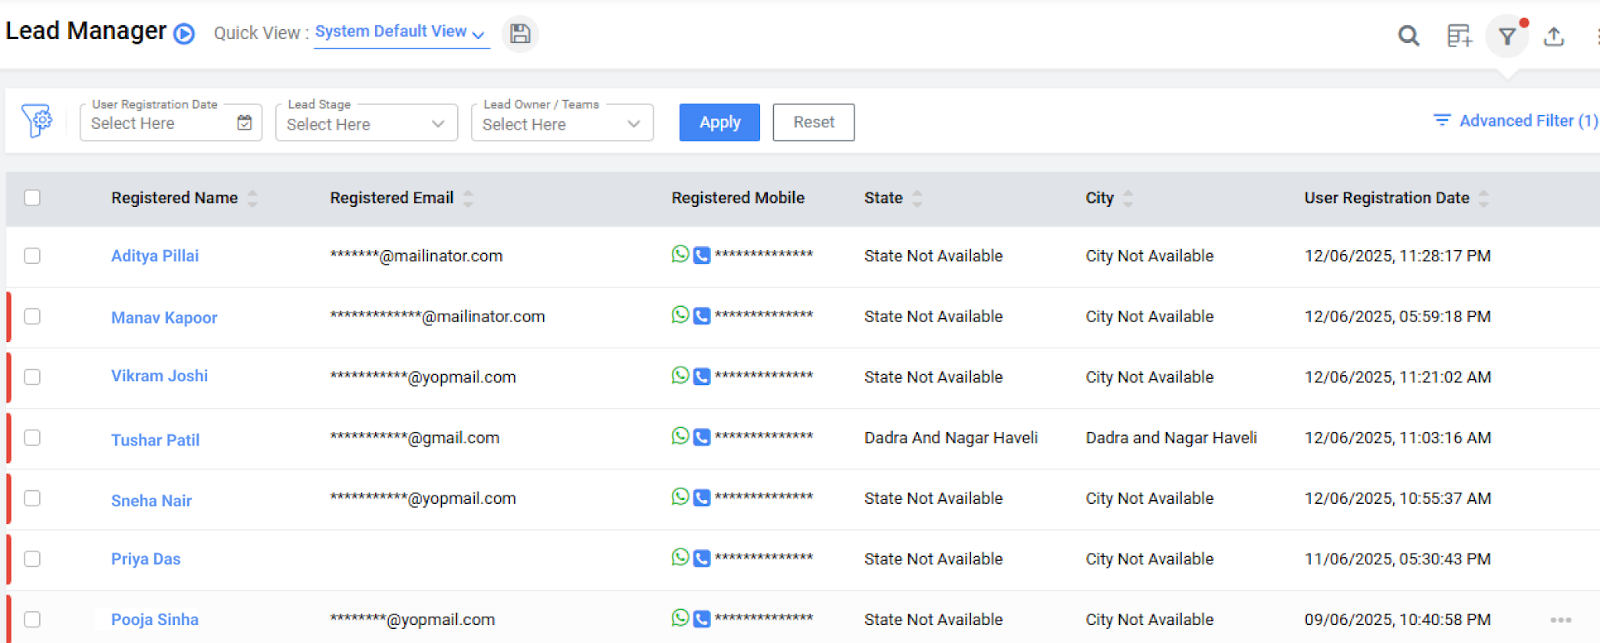
Task: Sort by Registered Name column
Action: tap(253, 198)
